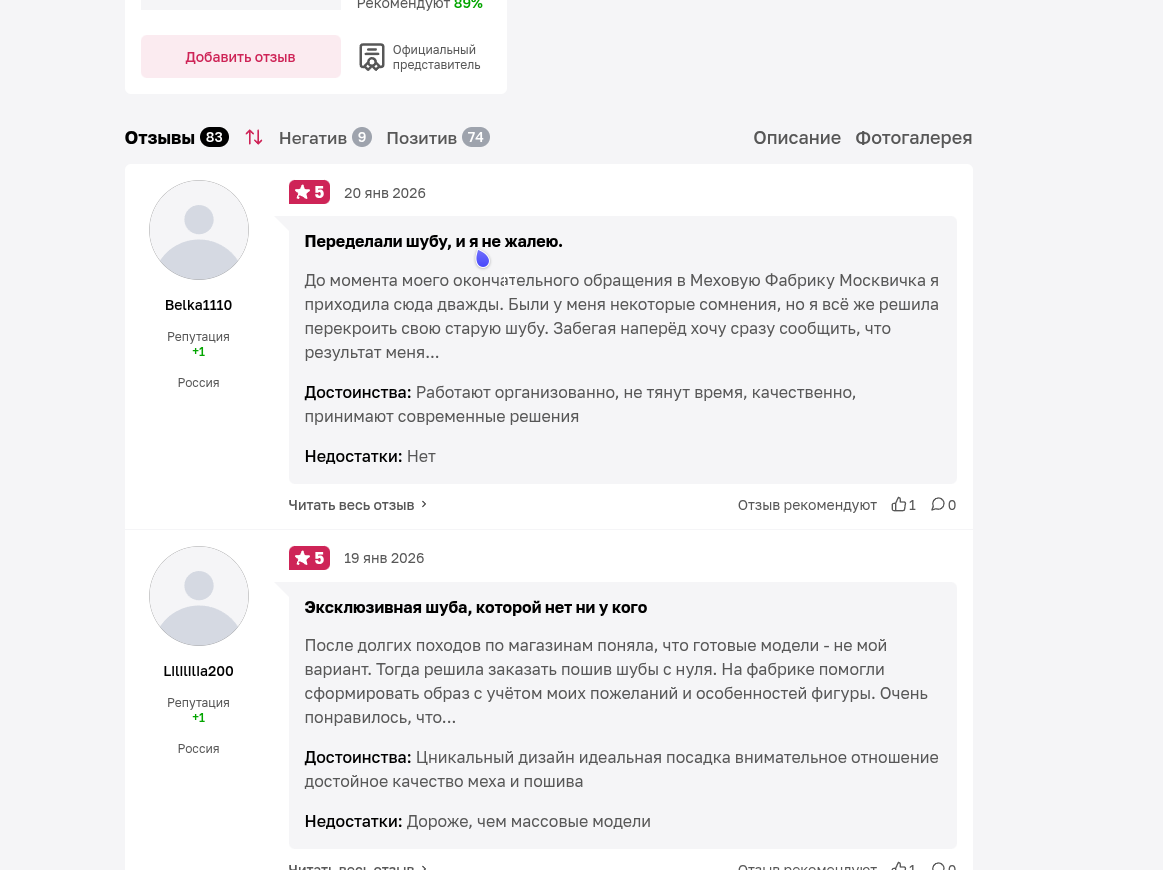Open the Фотогалерея section

913,138
